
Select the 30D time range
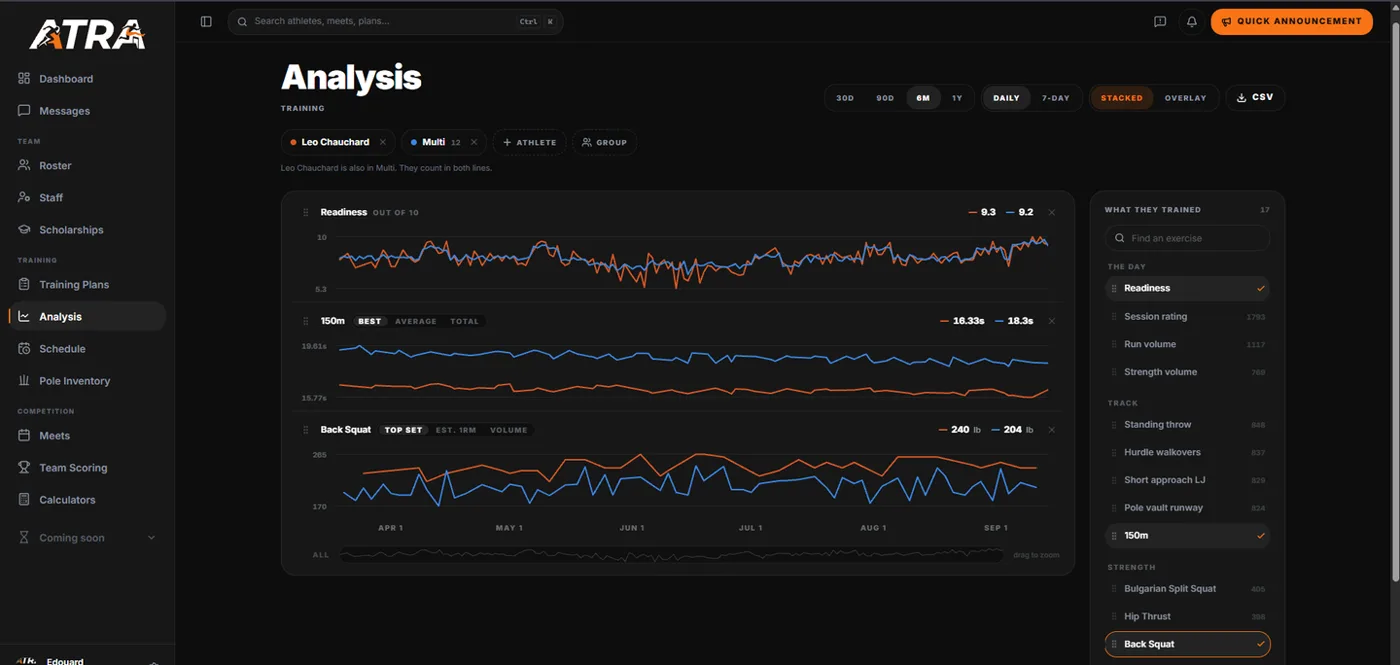point(845,98)
